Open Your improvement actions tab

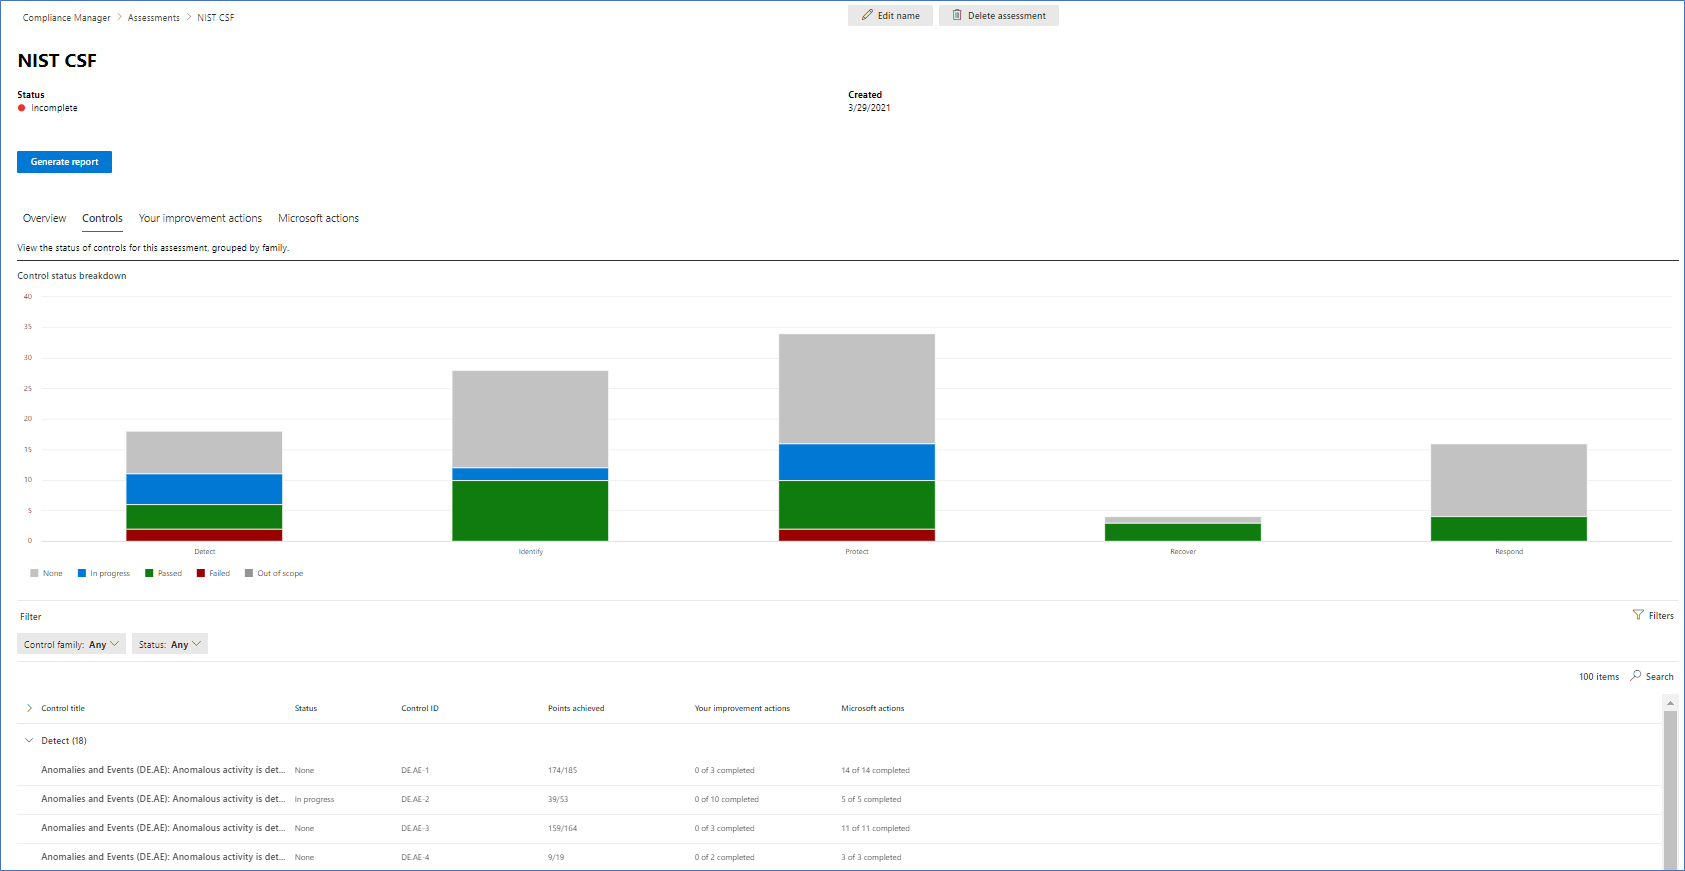click(x=200, y=218)
